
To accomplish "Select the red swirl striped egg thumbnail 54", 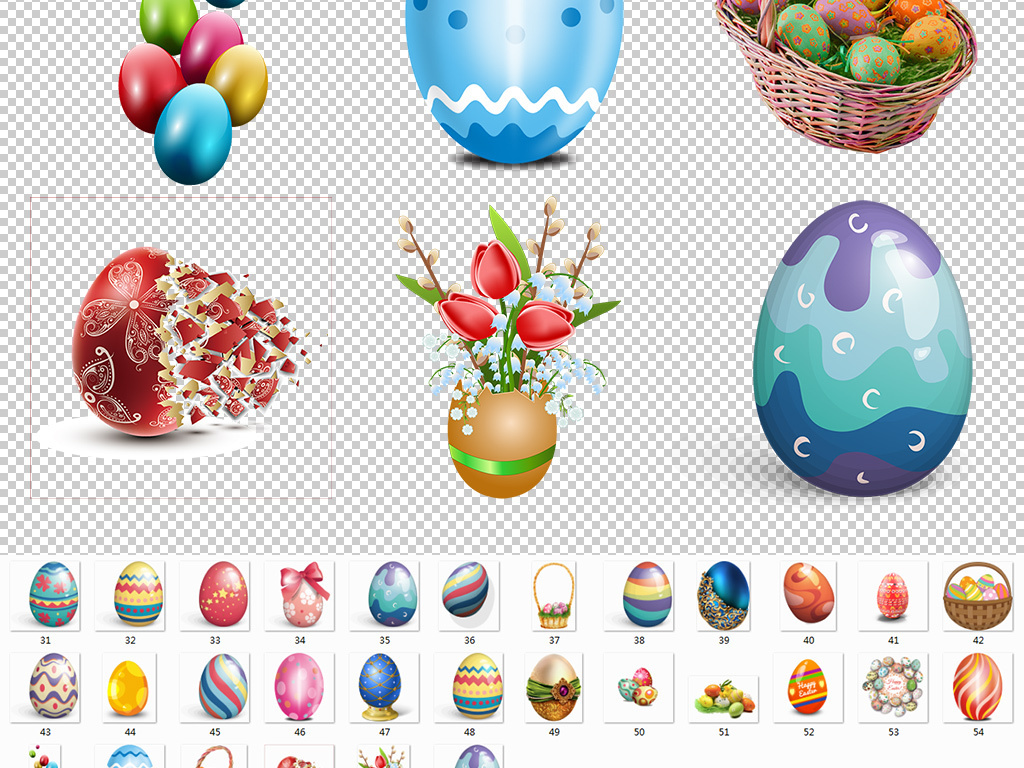I will [977, 688].
